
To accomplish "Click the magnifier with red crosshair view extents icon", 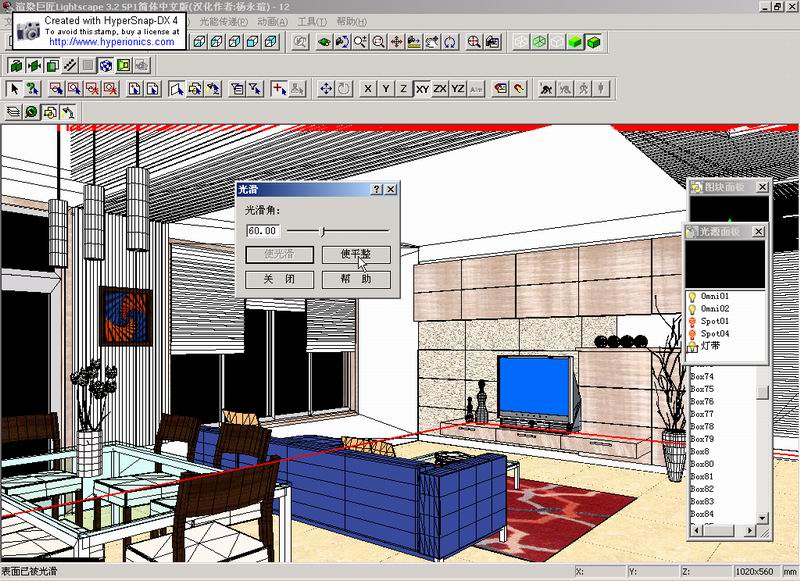I will pyautogui.click(x=474, y=42).
